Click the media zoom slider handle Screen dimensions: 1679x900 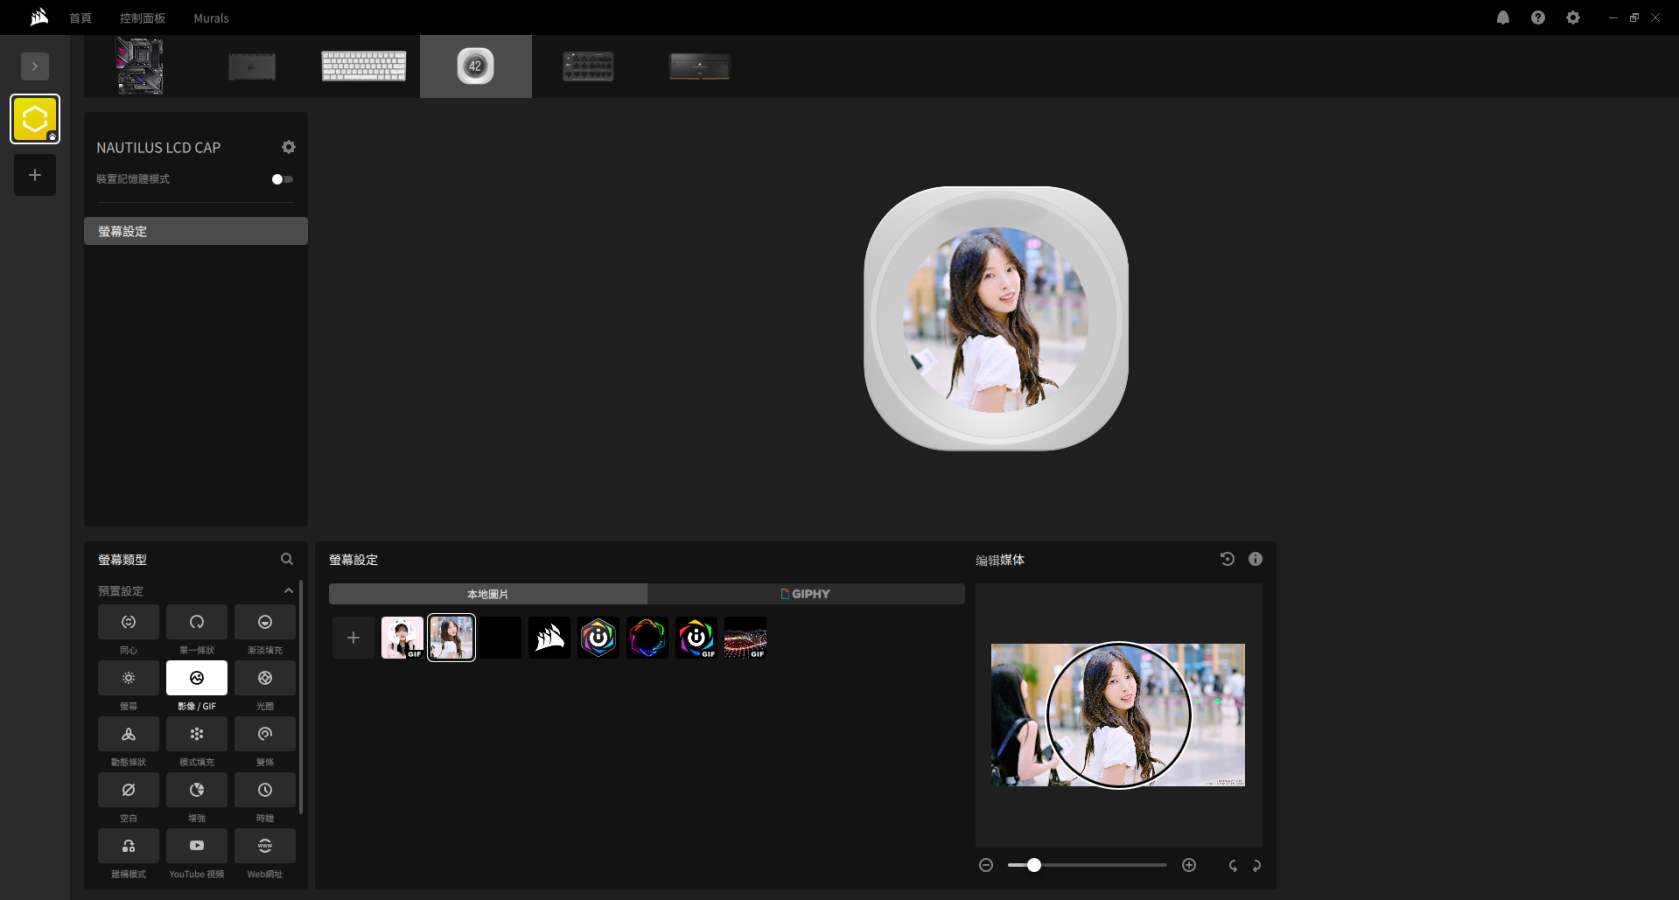(1034, 865)
